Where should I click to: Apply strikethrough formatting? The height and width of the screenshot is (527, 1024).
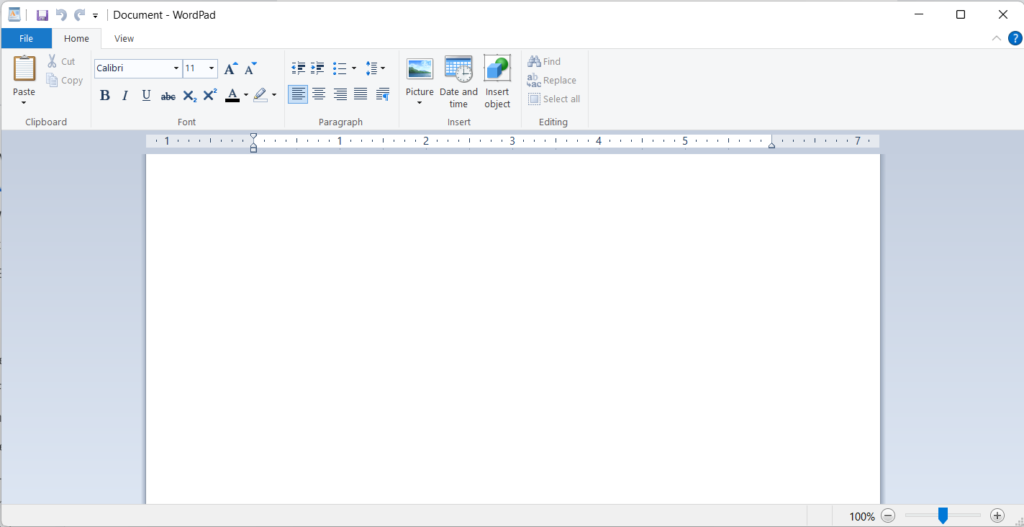(x=168, y=96)
